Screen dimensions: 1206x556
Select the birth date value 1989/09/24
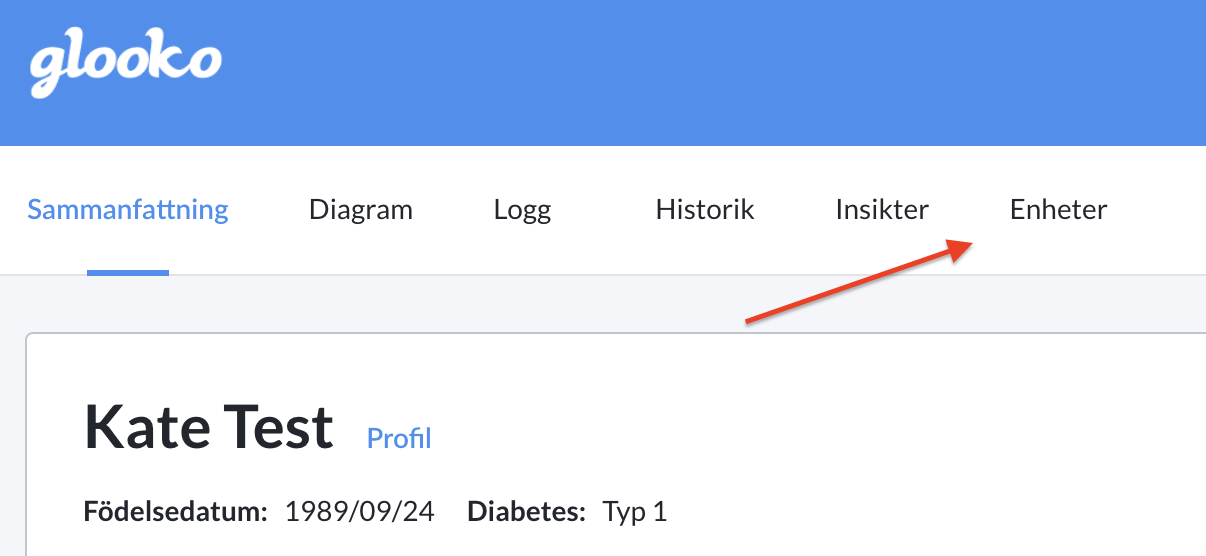[x=360, y=512]
